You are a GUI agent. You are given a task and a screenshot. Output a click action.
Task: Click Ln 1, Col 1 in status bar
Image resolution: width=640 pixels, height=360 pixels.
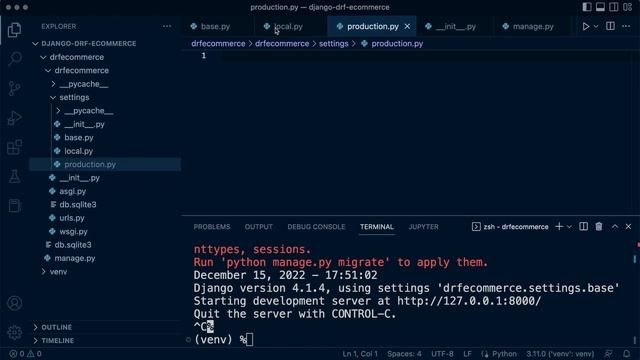[360, 354]
